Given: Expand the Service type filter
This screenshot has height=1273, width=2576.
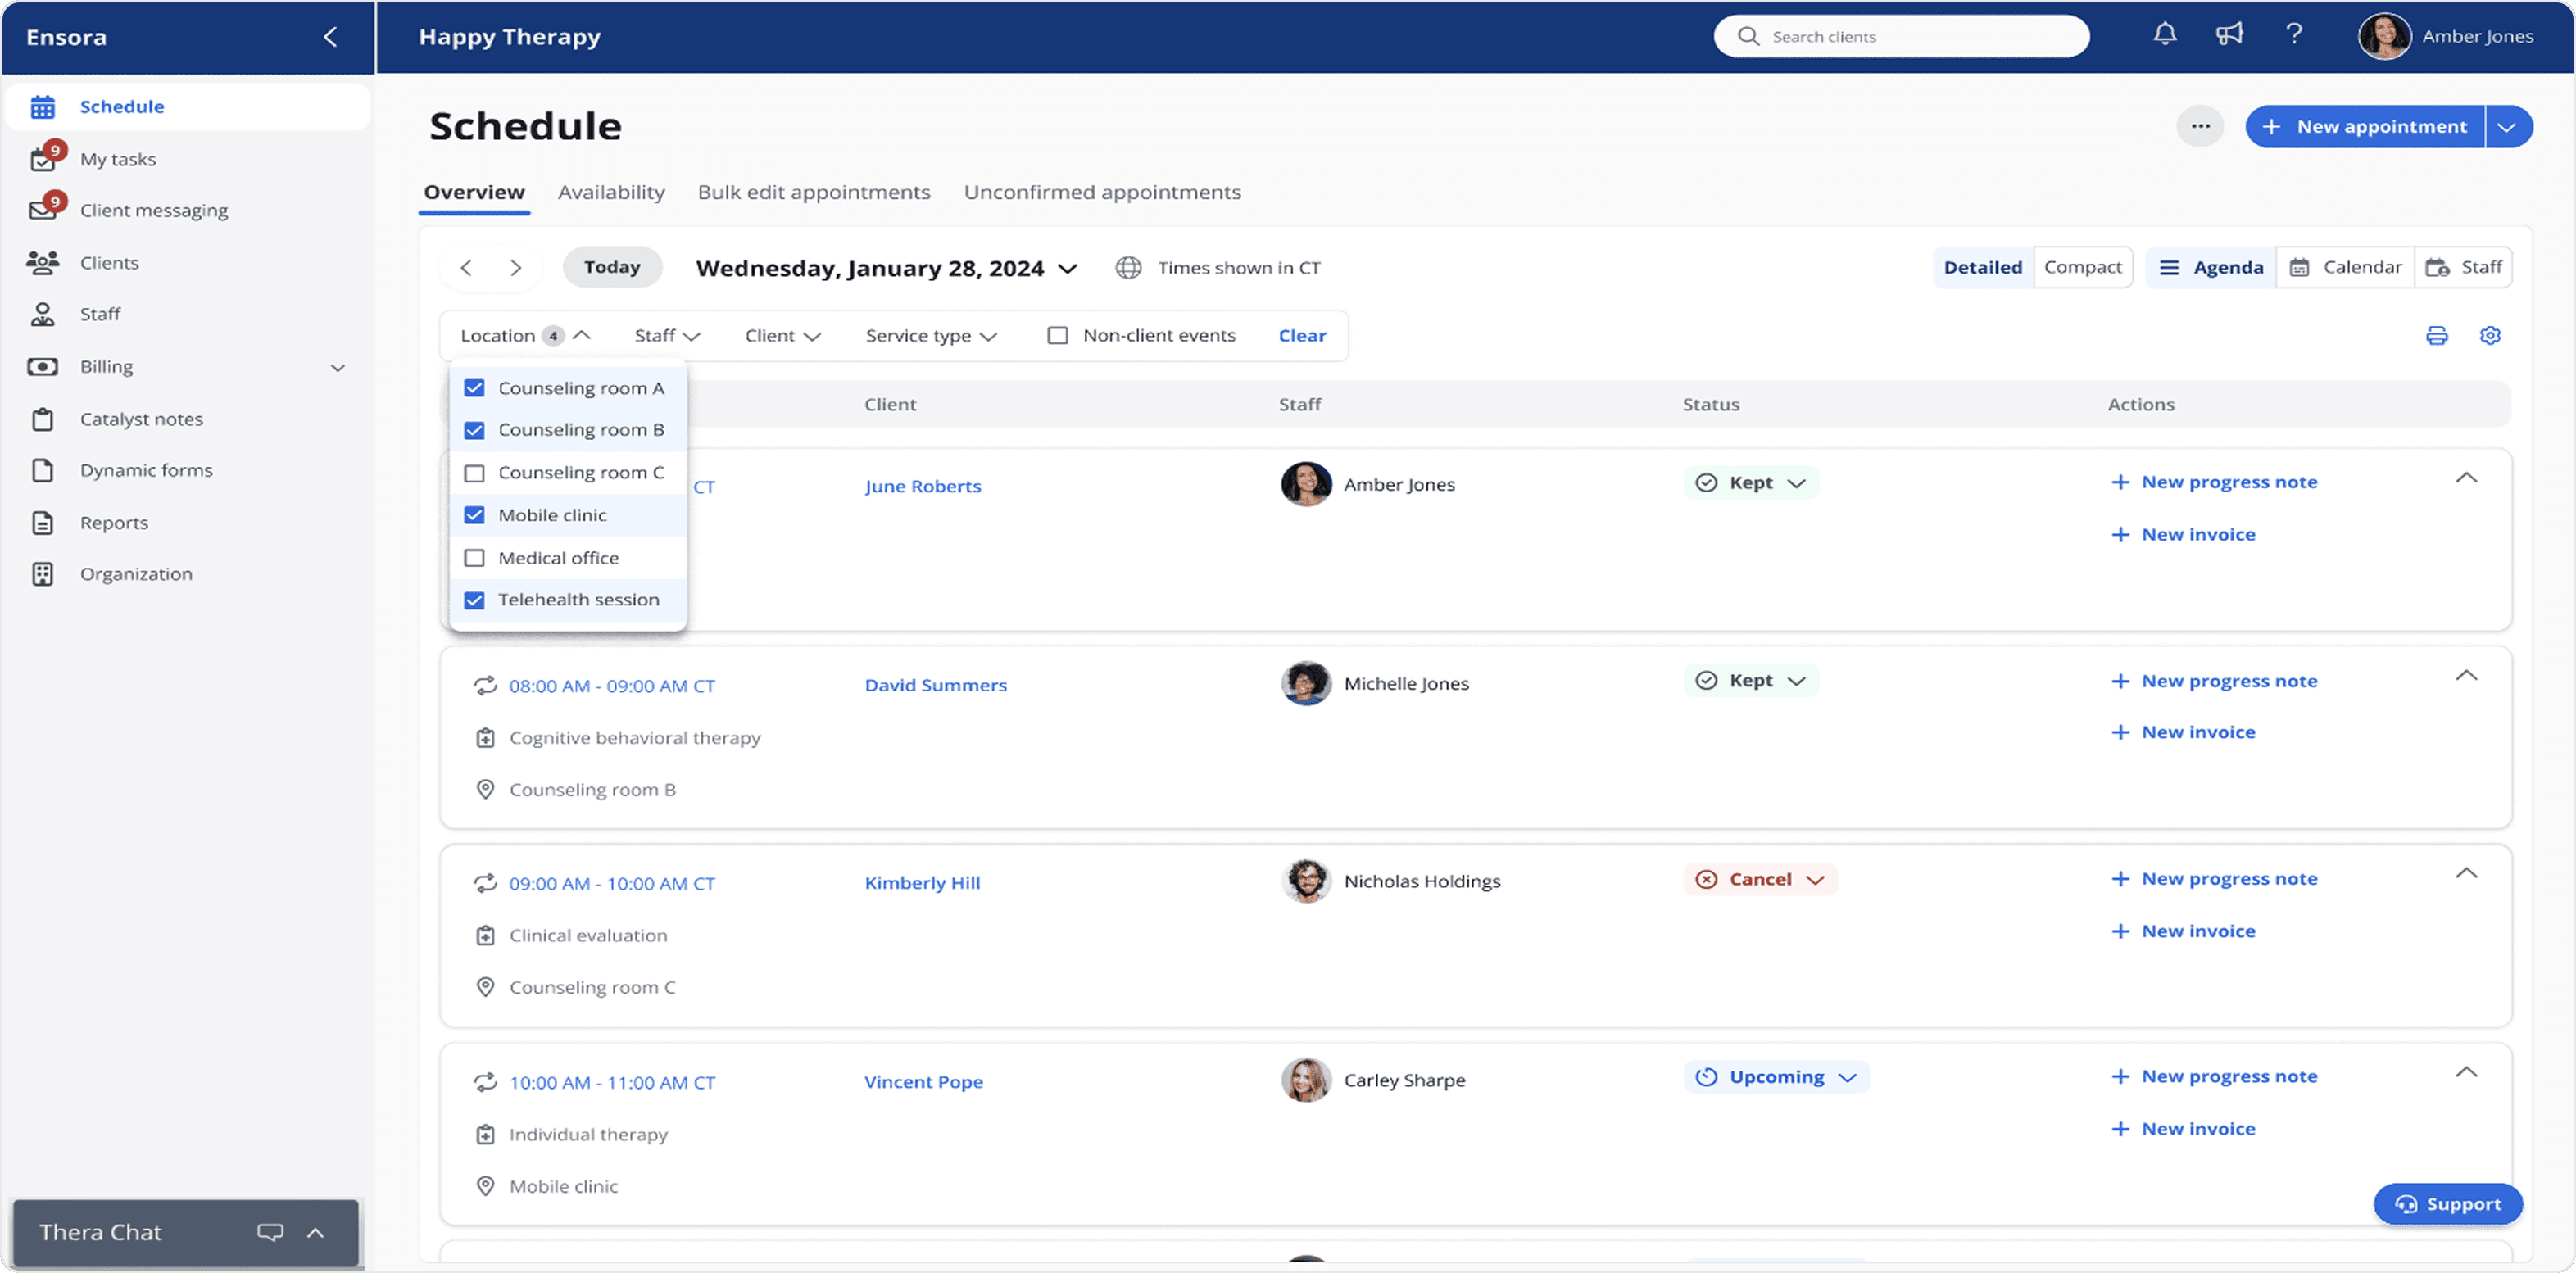Looking at the screenshot, I should coord(930,335).
